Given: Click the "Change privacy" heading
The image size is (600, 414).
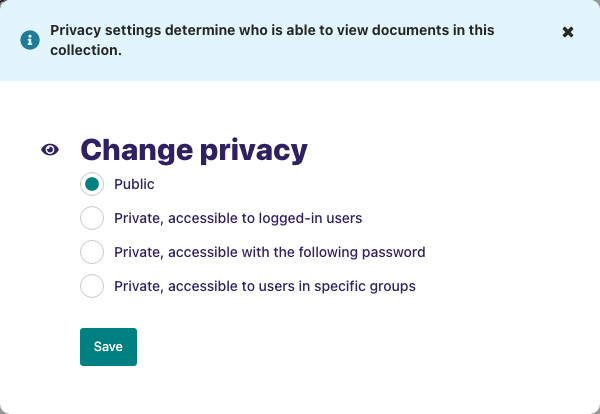Looking at the screenshot, I should click(x=194, y=150).
